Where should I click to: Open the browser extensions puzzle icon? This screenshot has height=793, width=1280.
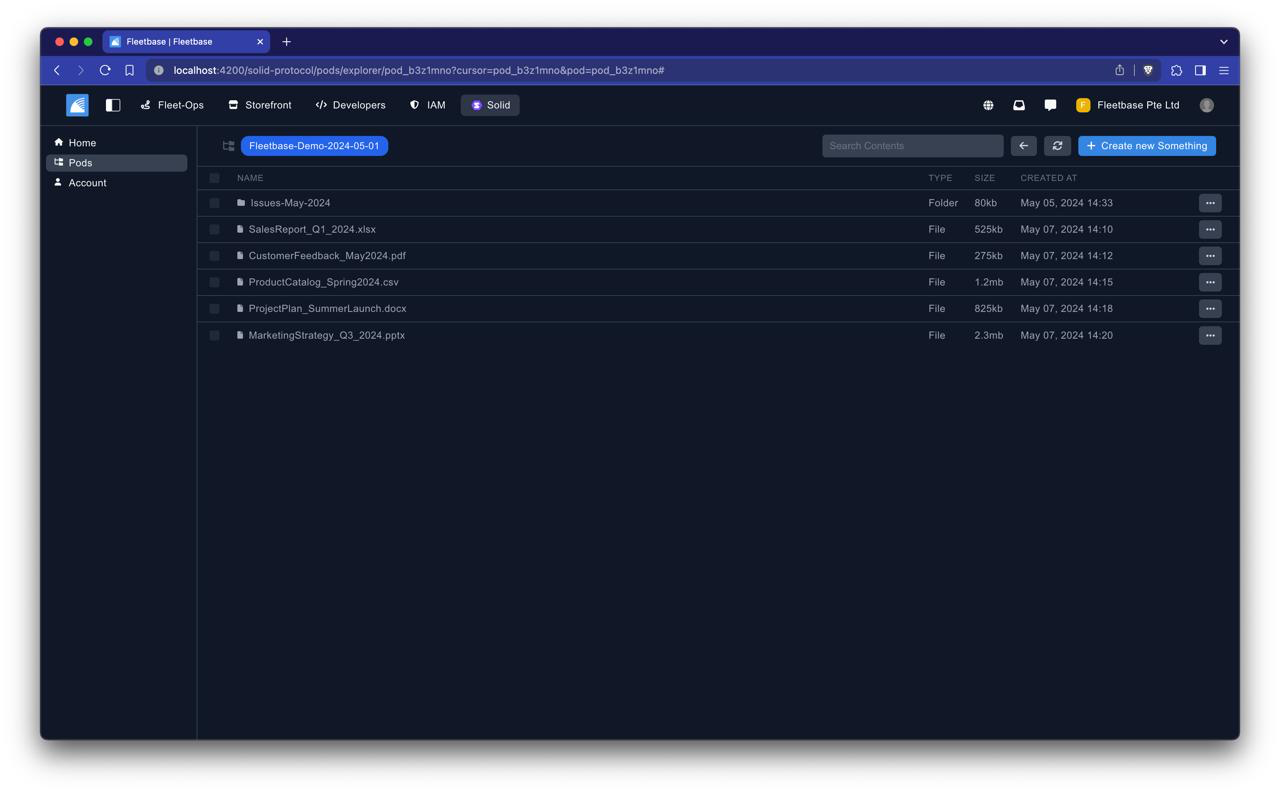click(x=1176, y=70)
